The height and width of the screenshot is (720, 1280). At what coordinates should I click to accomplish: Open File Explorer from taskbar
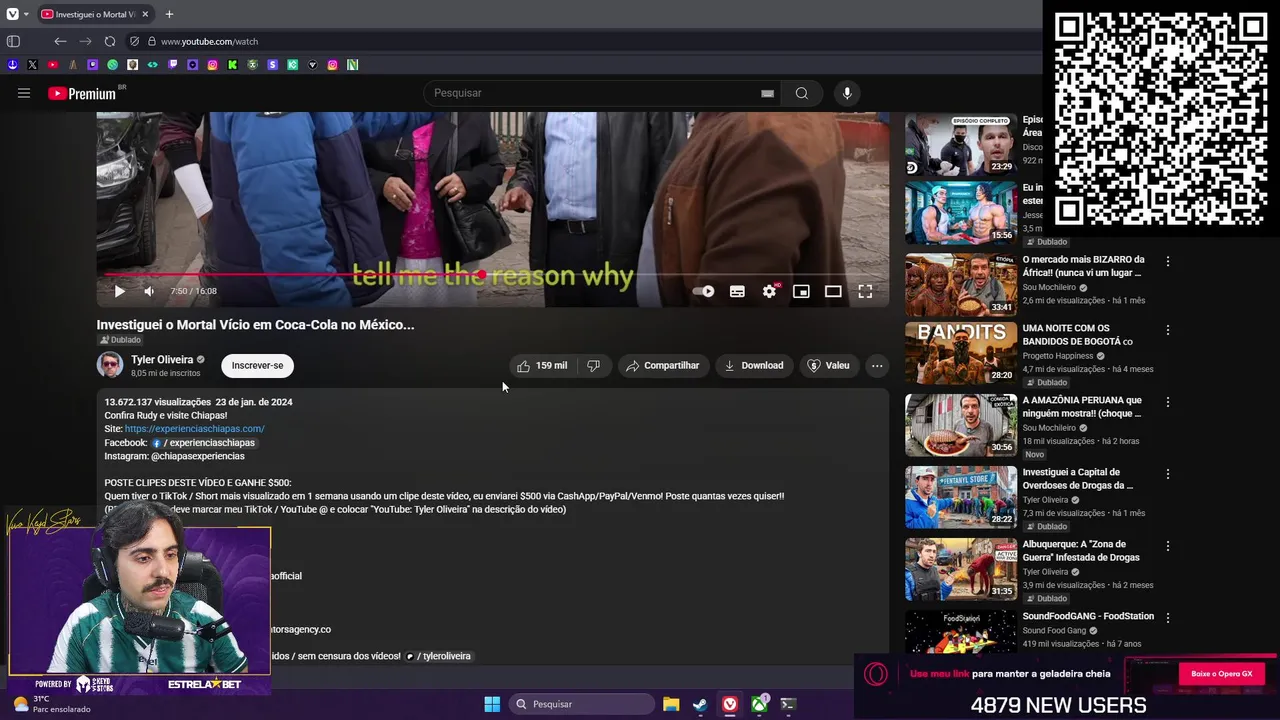(671, 704)
